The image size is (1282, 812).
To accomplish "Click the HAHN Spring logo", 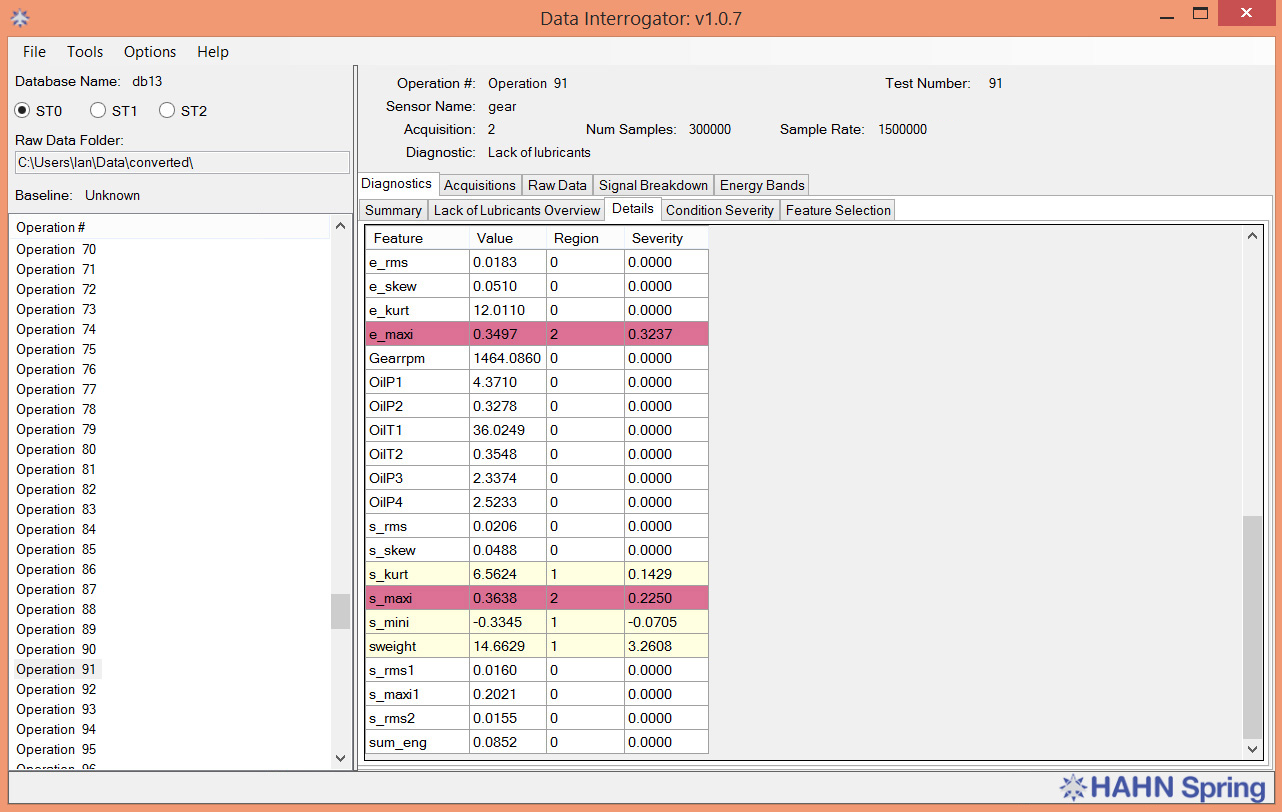I will 1162,787.
